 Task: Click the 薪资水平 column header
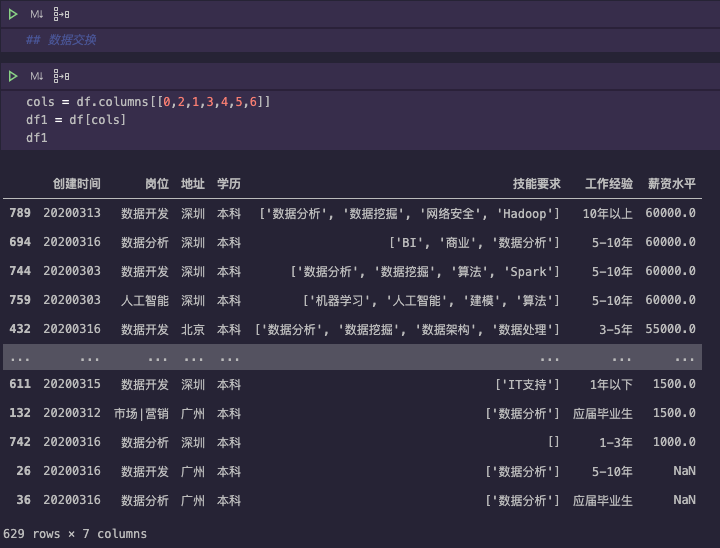tap(671, 184)
